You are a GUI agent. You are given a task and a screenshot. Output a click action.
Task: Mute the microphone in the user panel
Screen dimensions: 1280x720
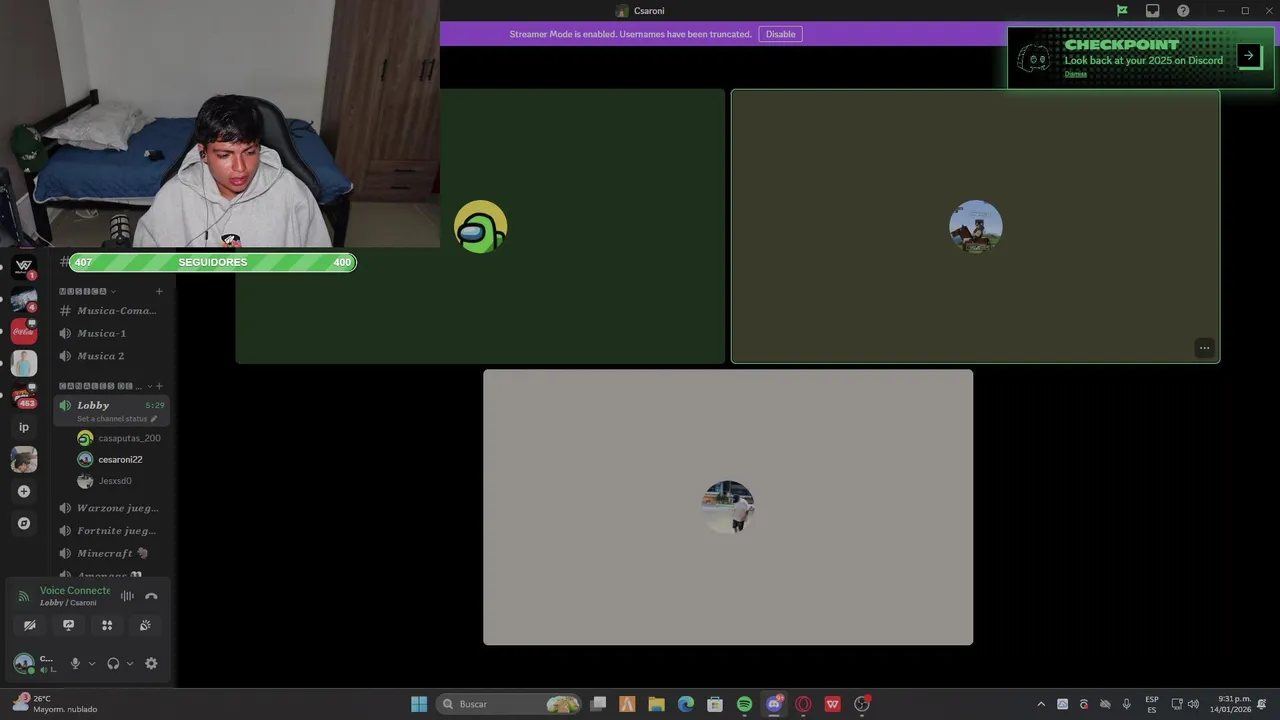click(x=75, y=663)
